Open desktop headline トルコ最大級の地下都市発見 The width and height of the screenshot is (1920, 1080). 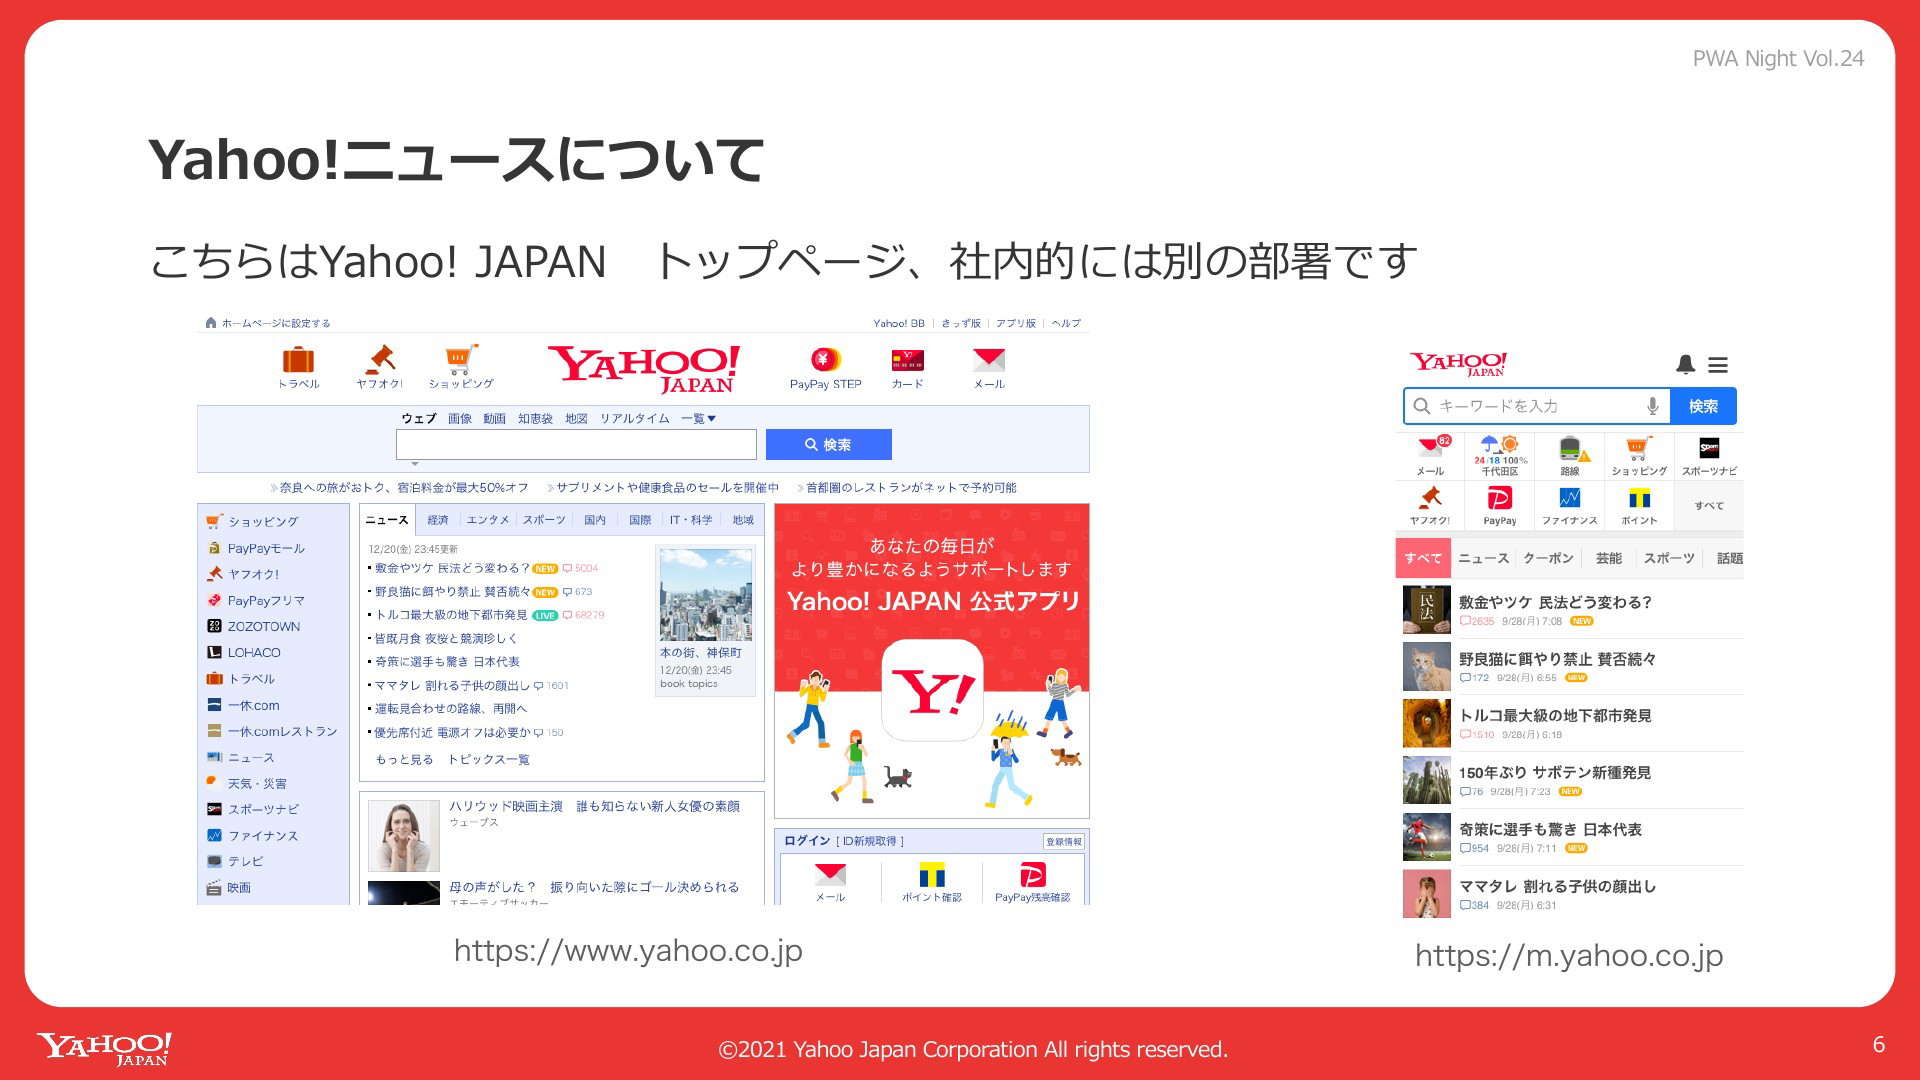(x=450, y=615)
